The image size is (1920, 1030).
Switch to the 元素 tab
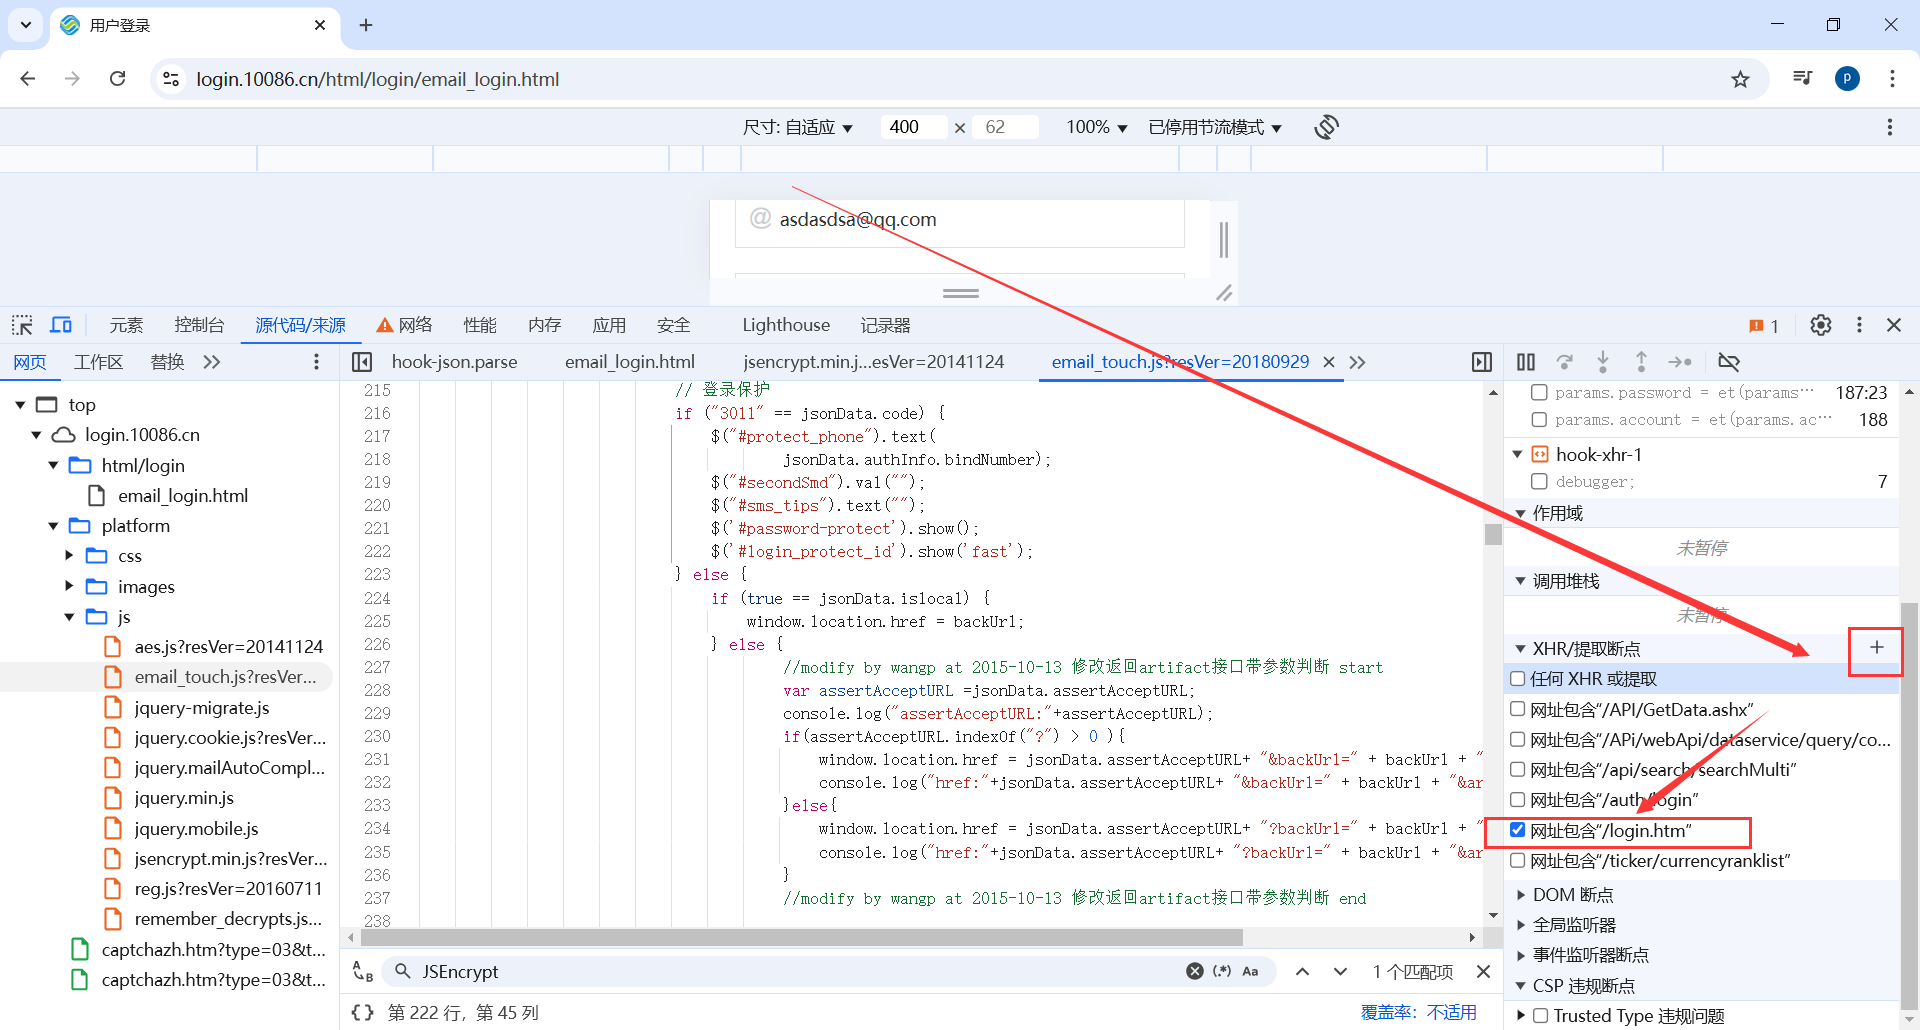click(x=126, y=325)
